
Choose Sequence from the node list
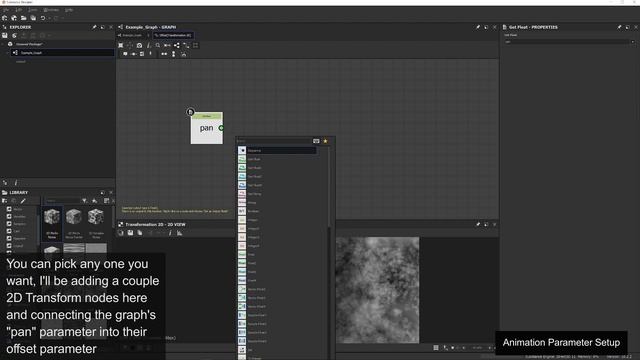click(277, 150)
